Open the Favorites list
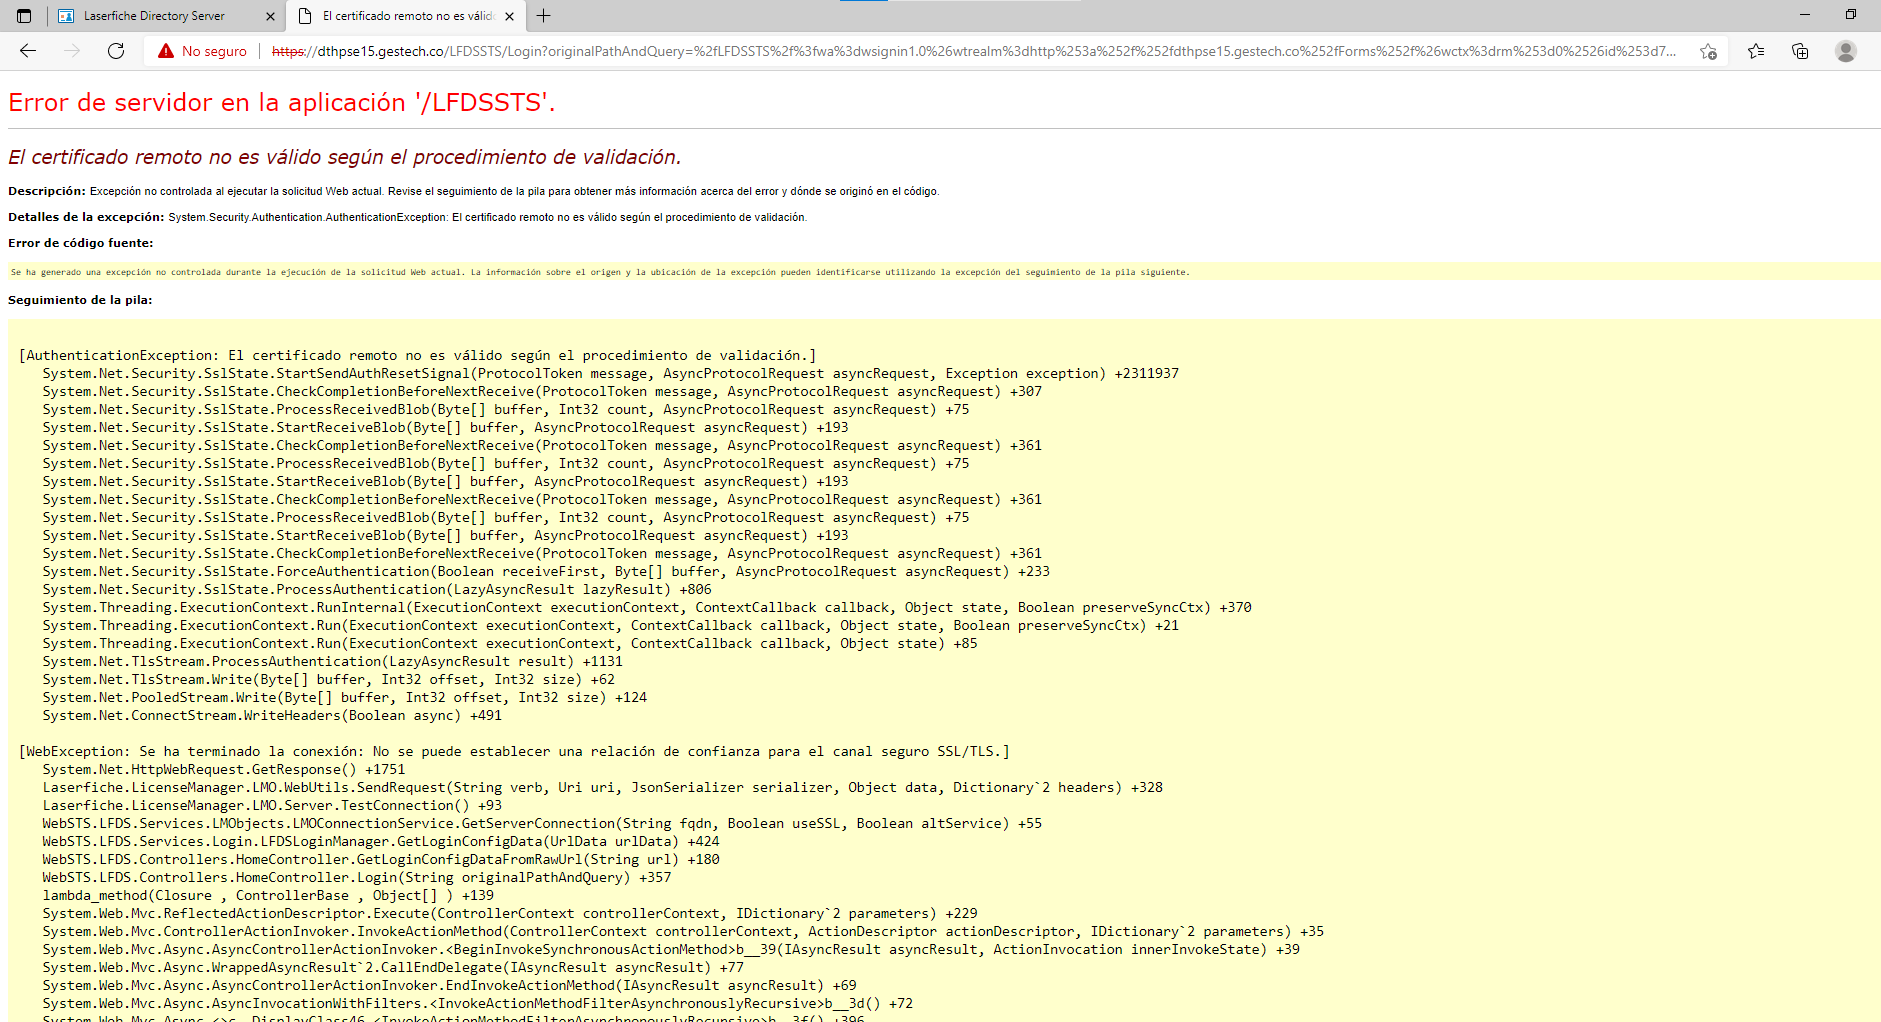1881x1022 pixels. pyautogui.click(x=1756, y=51)
